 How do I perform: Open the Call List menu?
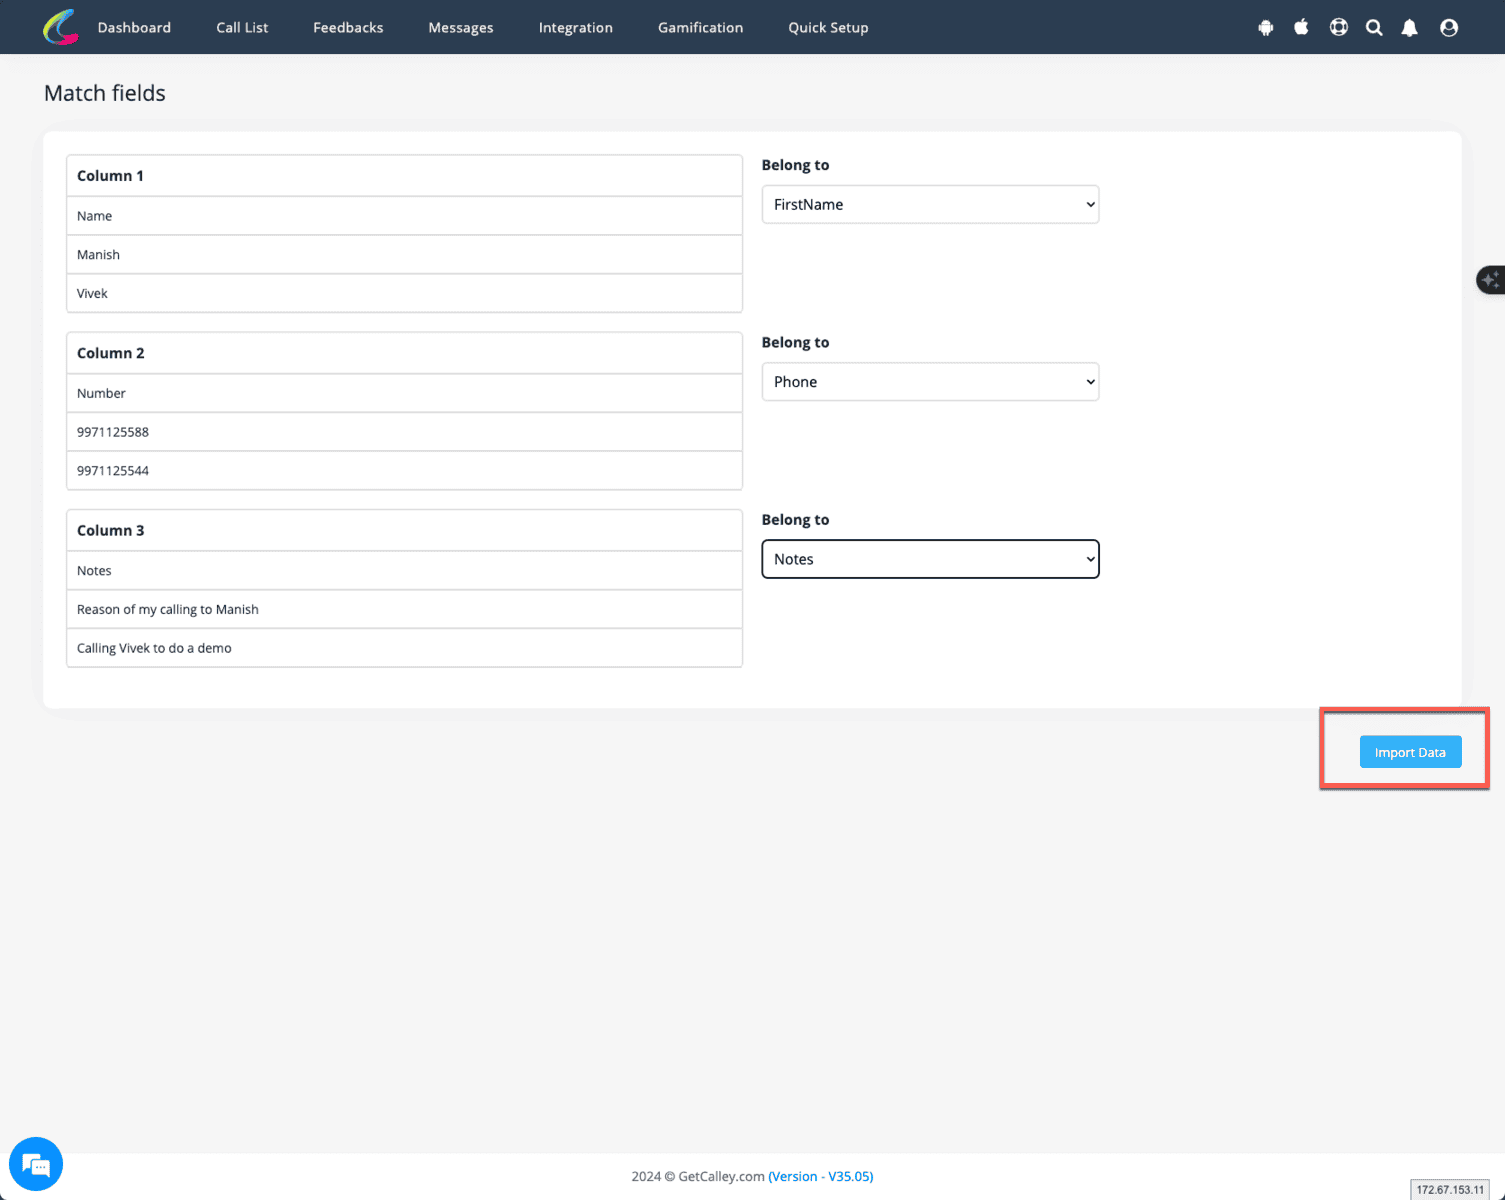242,28
